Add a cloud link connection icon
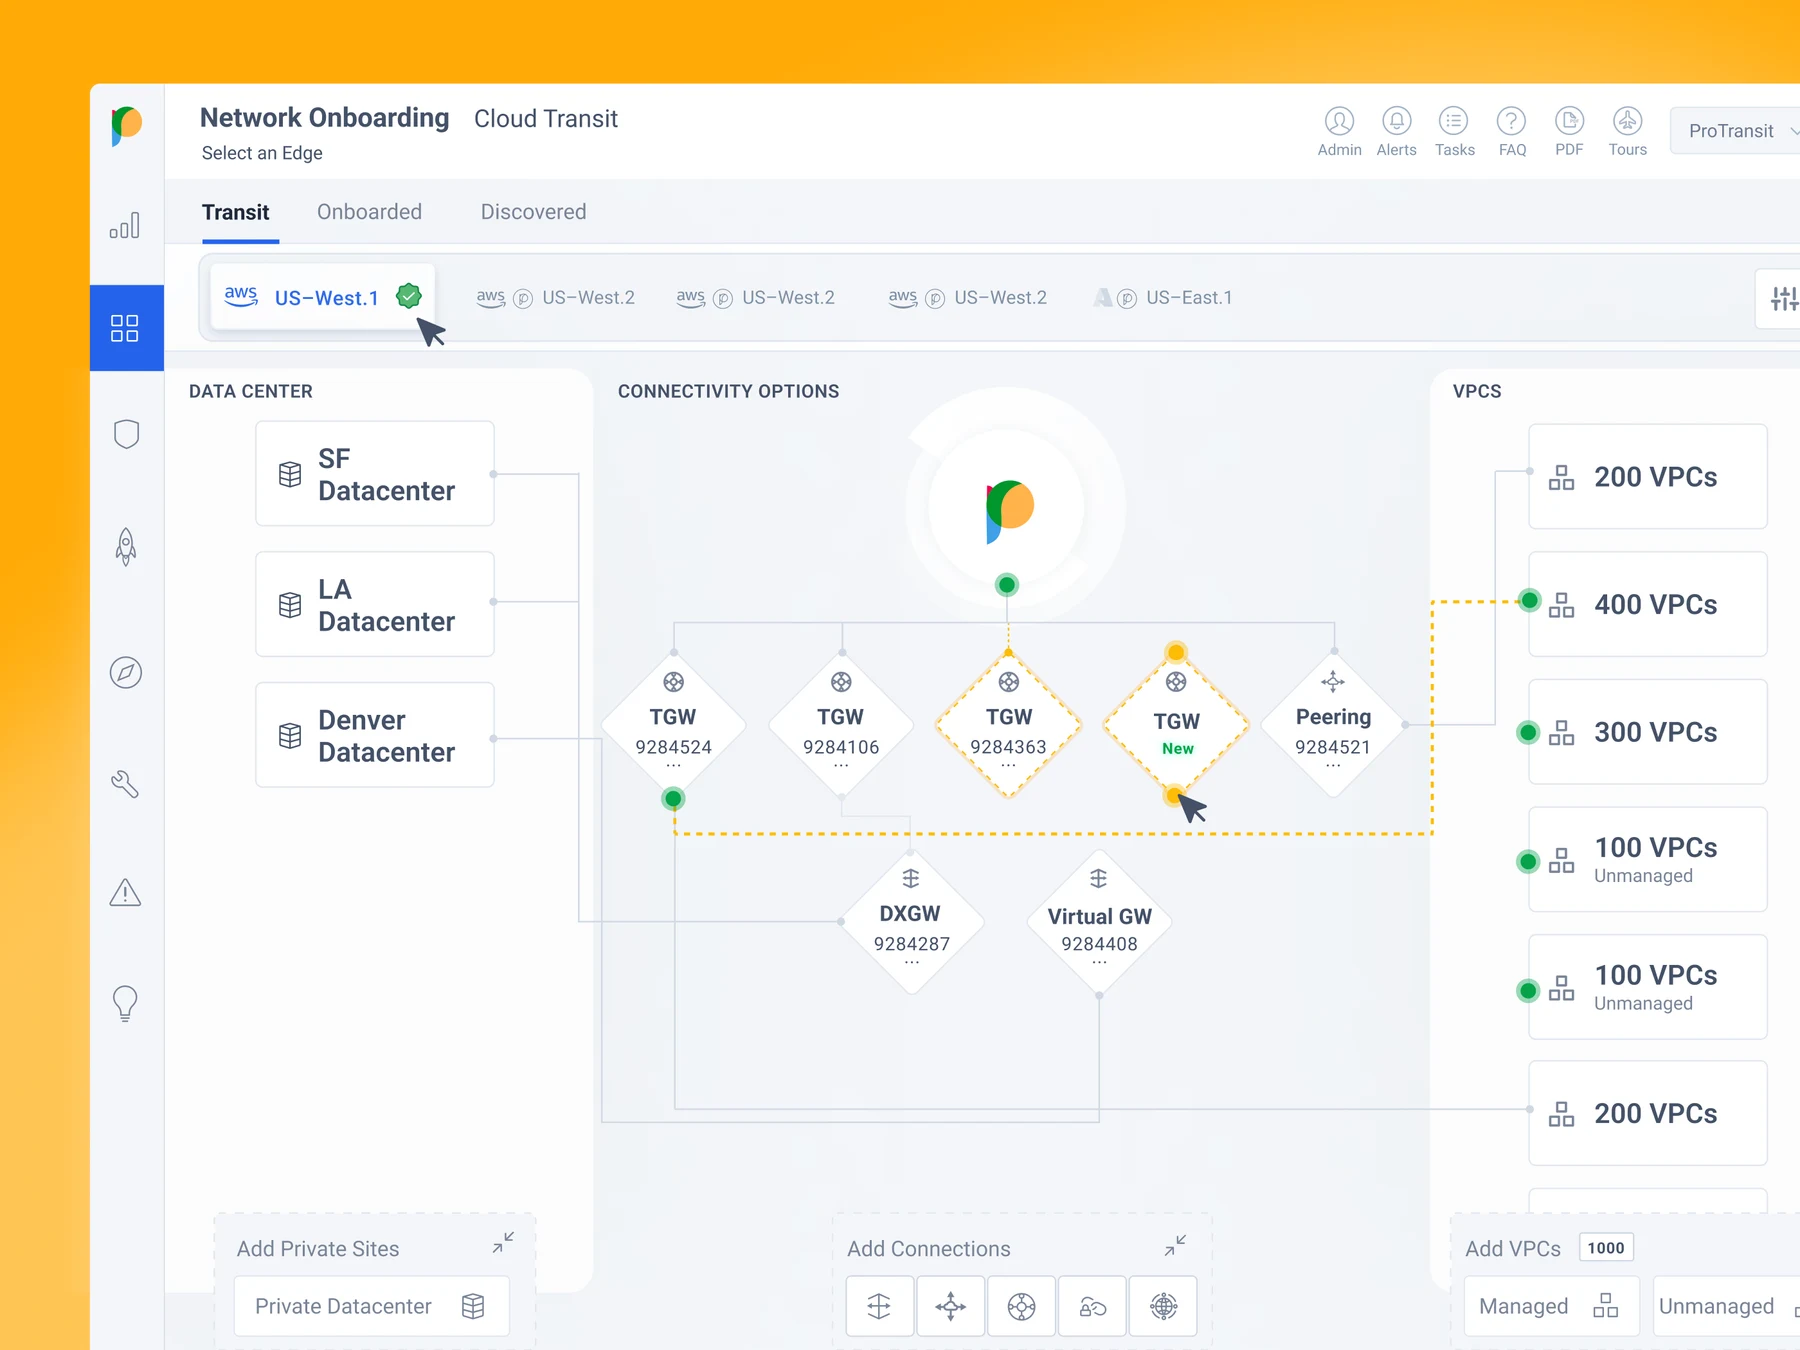This screenshot has height=1350, width=1800. (1092, 1306)
